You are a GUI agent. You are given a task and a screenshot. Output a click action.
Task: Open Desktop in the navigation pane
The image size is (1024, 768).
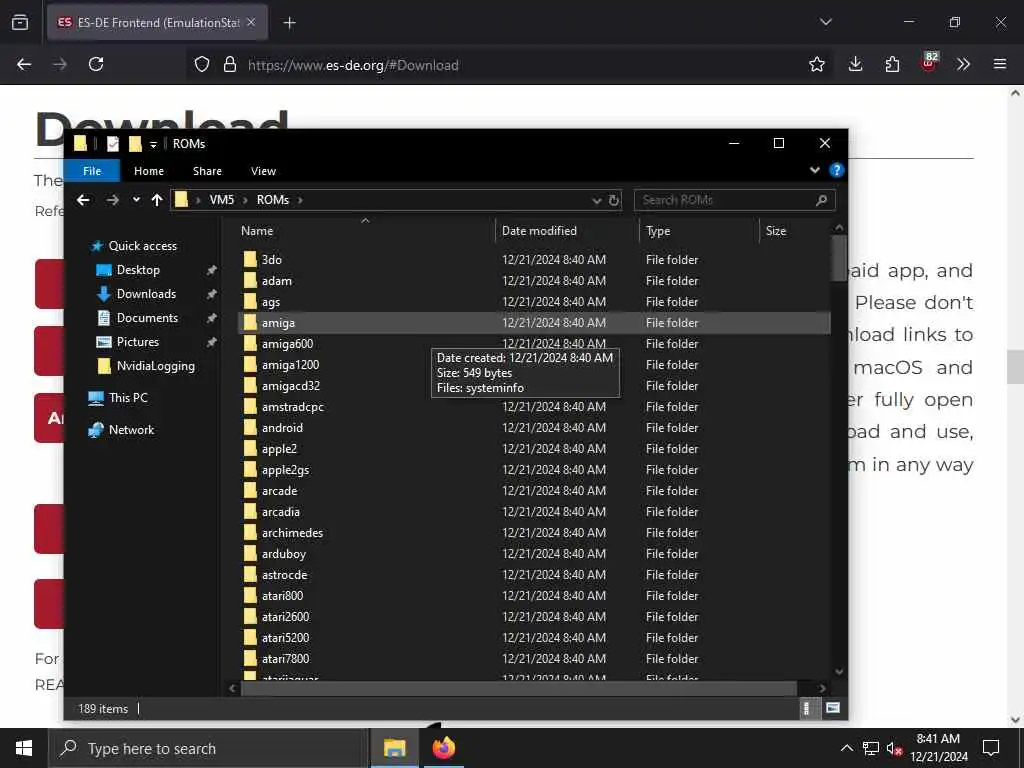[138, 270]
